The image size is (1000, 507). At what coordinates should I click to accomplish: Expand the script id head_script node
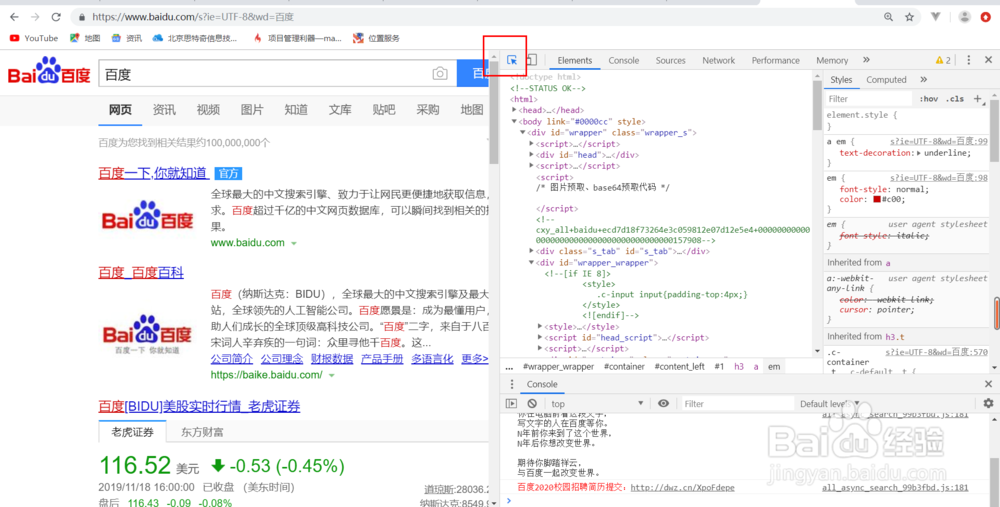[540, 337]
